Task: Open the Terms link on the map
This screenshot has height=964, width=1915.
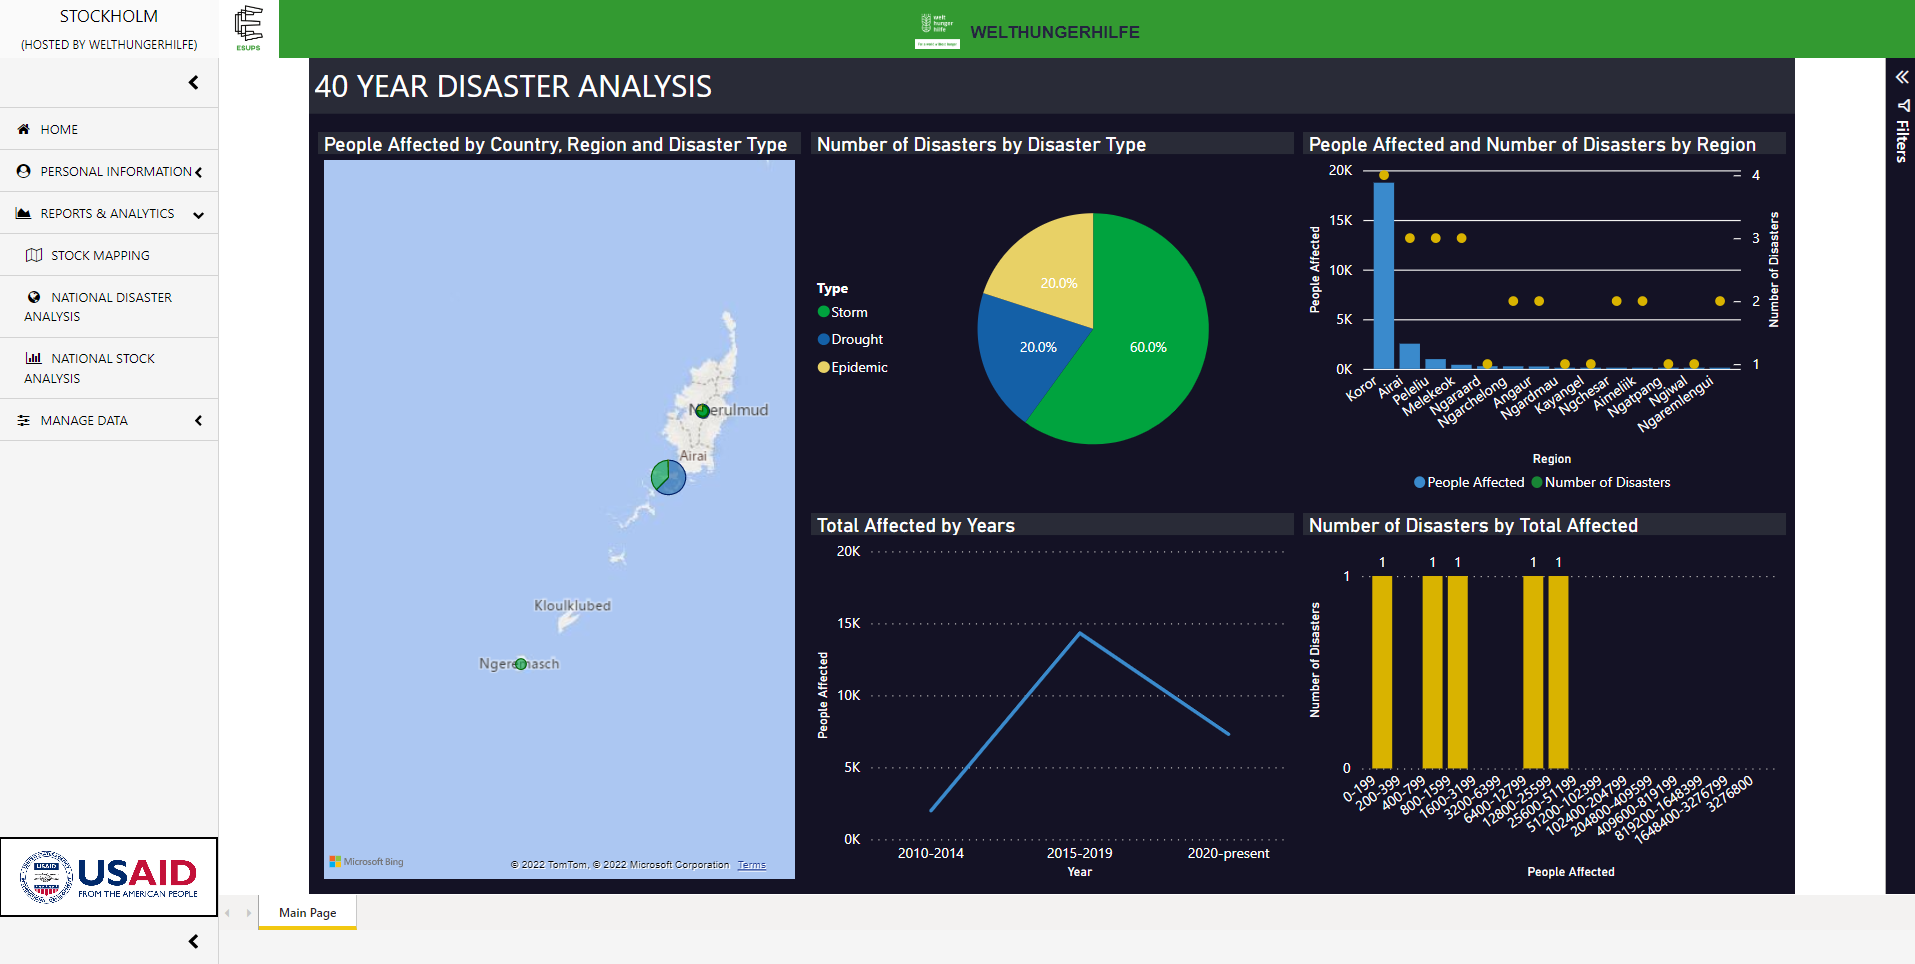Action: coord(751,864)
